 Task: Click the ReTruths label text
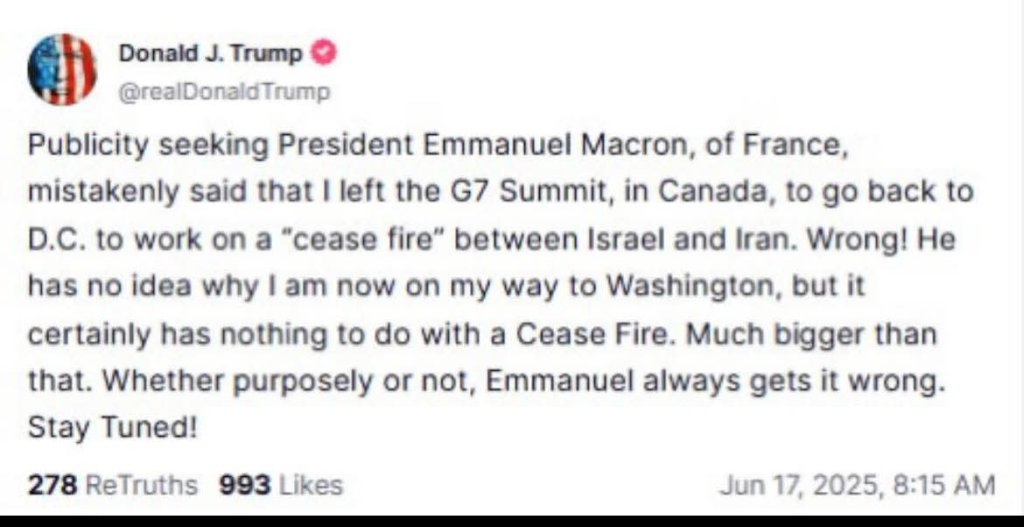click(141, 485)
